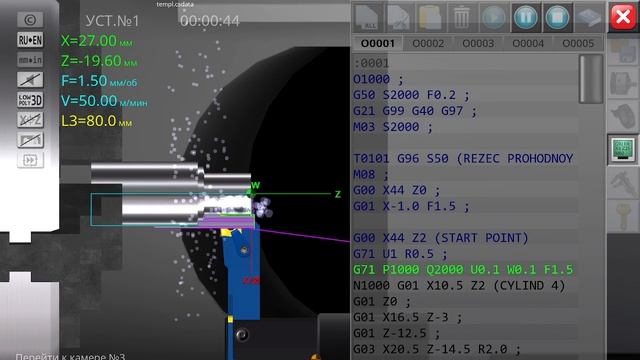Pause the running simulation
Image resolution: width=640 pixels, height=360 pixels.
(525, 18)
